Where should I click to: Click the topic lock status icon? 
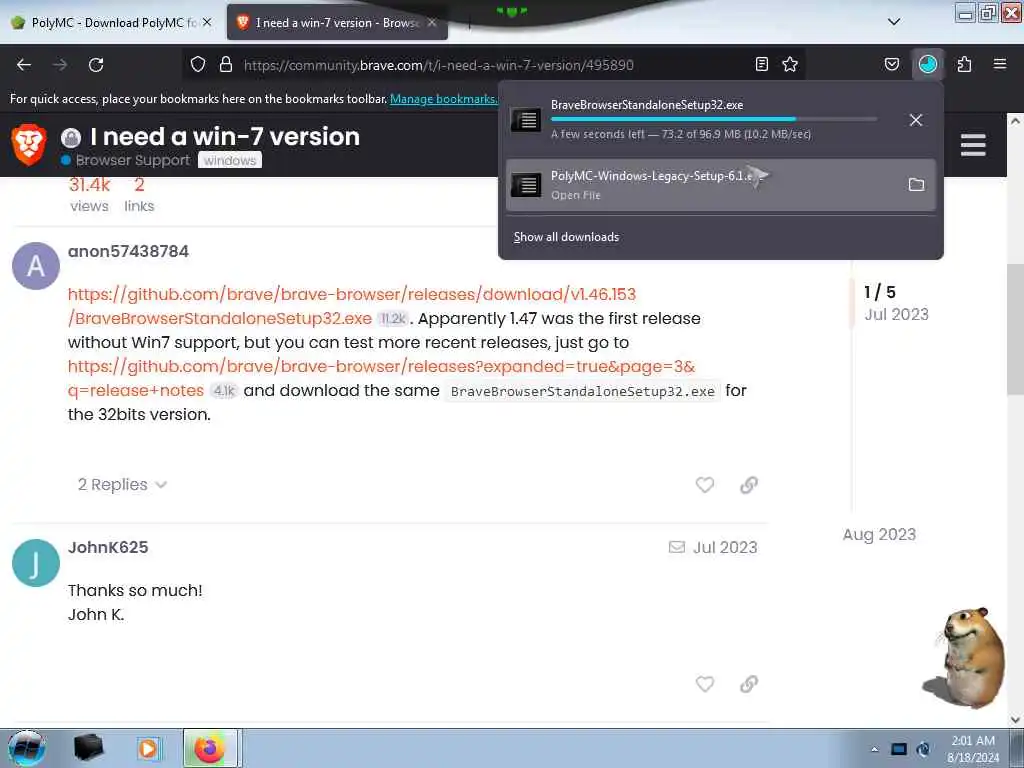pos(71,137)
